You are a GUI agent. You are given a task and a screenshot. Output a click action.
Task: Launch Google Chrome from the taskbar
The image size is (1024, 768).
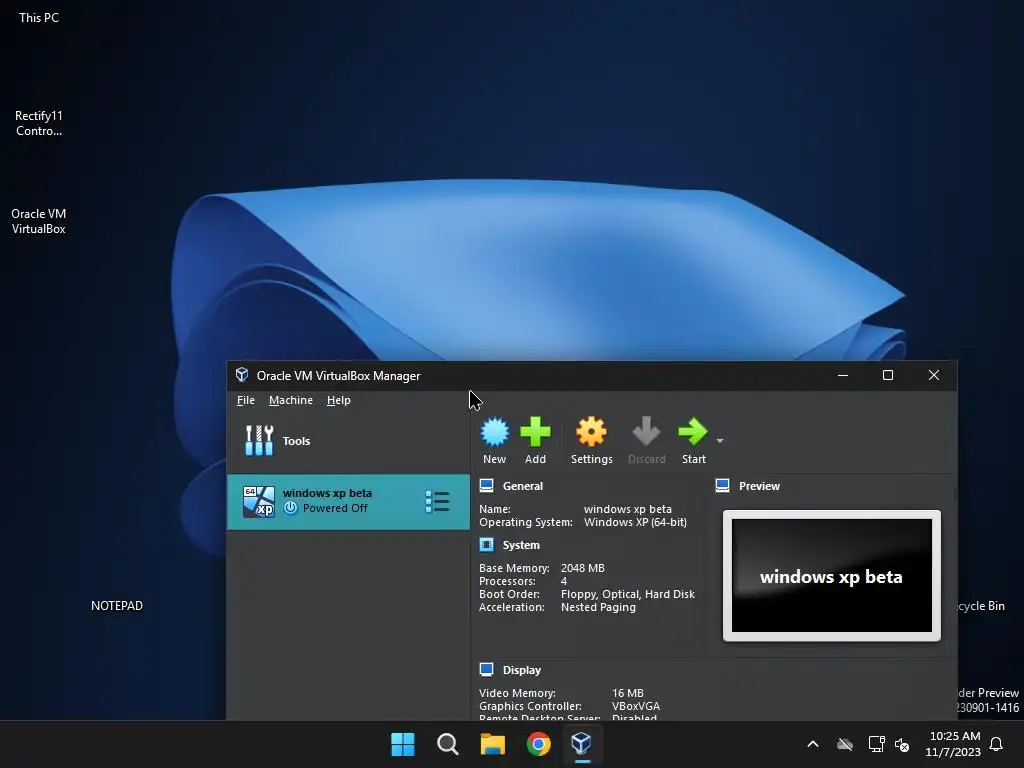point(539,744)
